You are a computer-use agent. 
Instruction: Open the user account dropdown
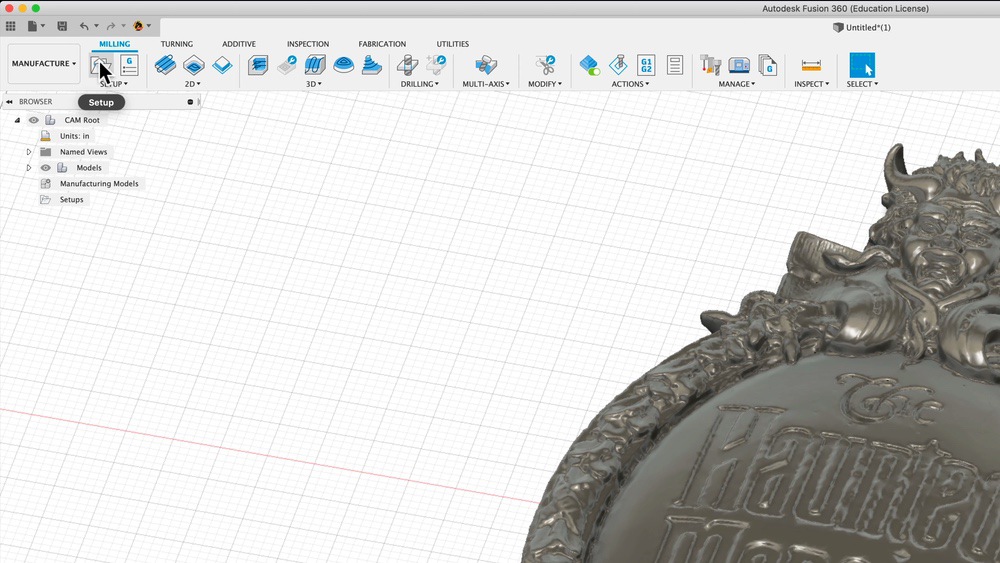[142, 26]
